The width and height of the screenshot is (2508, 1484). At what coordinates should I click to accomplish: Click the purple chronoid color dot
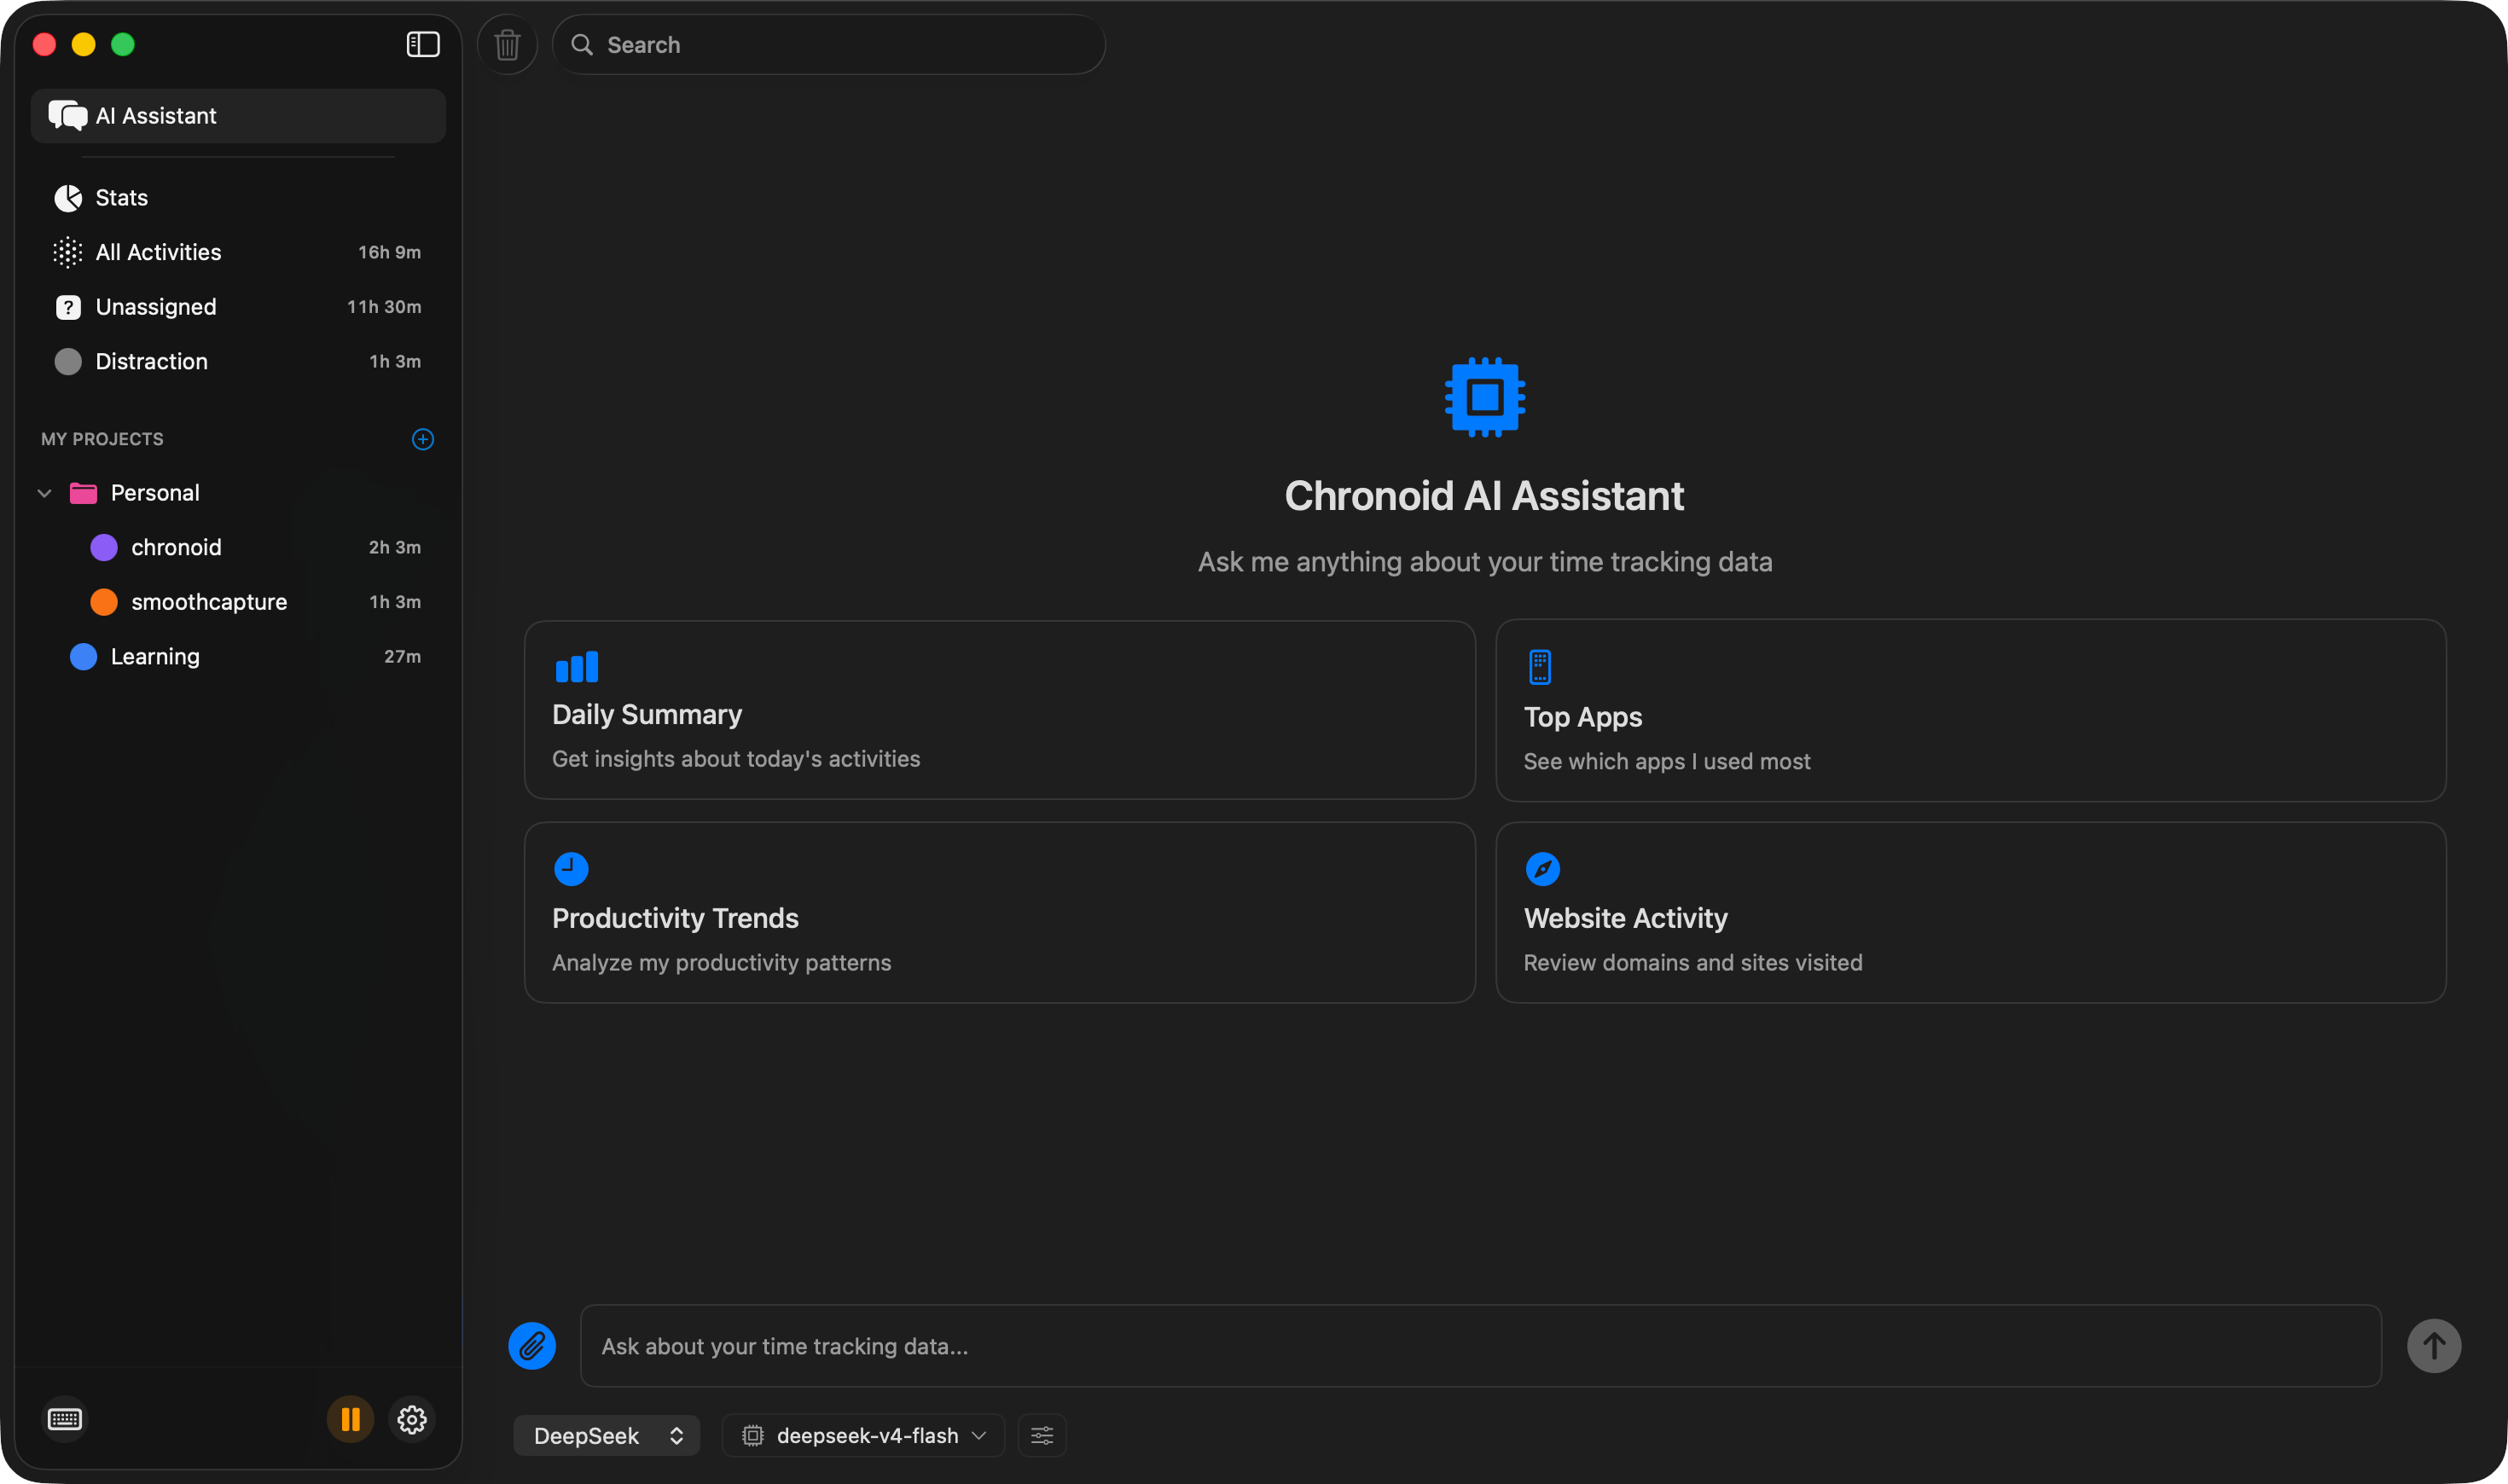point(104,547)
